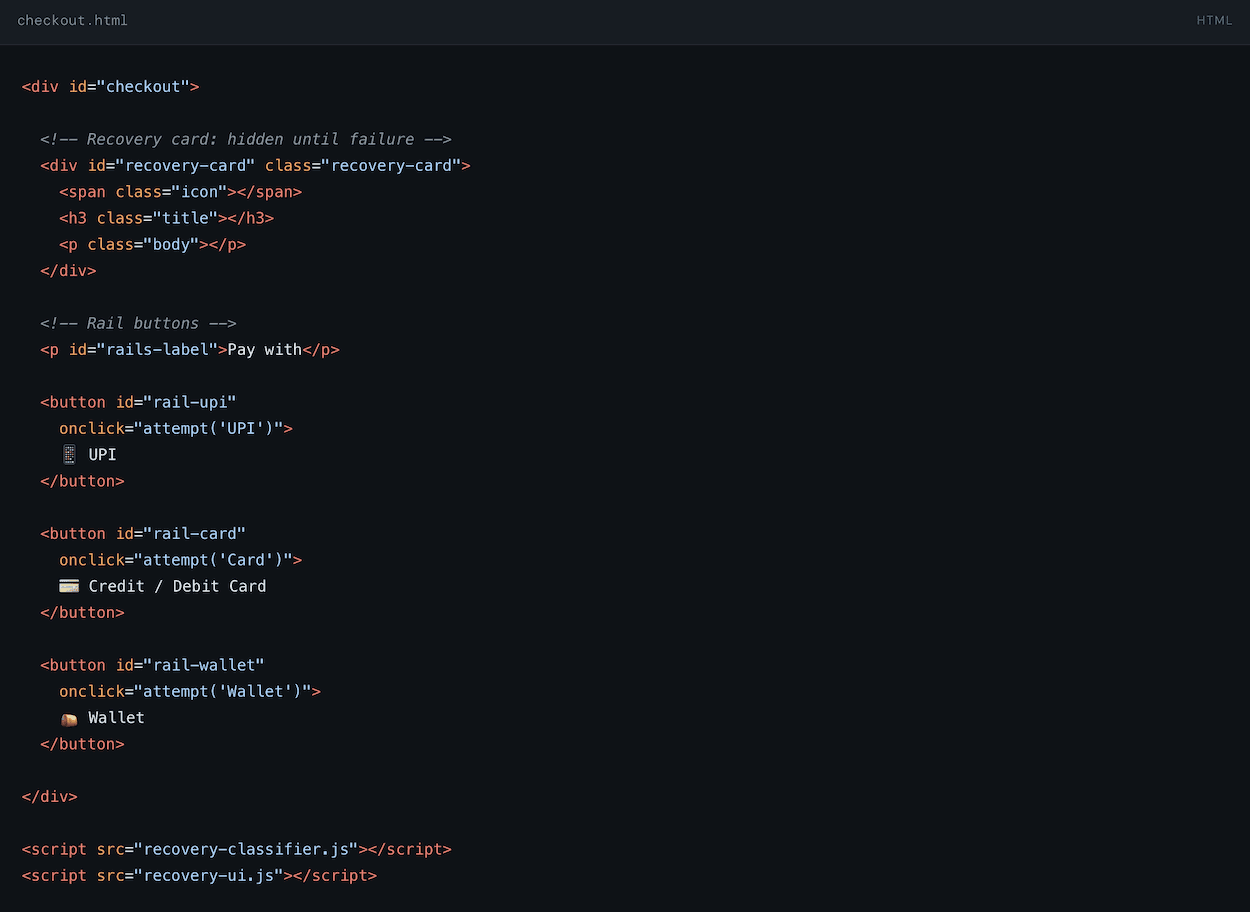The height and width of the screenshot is (912, 1250).
Task: Click the Wallet label text
Action: point(116,718)
